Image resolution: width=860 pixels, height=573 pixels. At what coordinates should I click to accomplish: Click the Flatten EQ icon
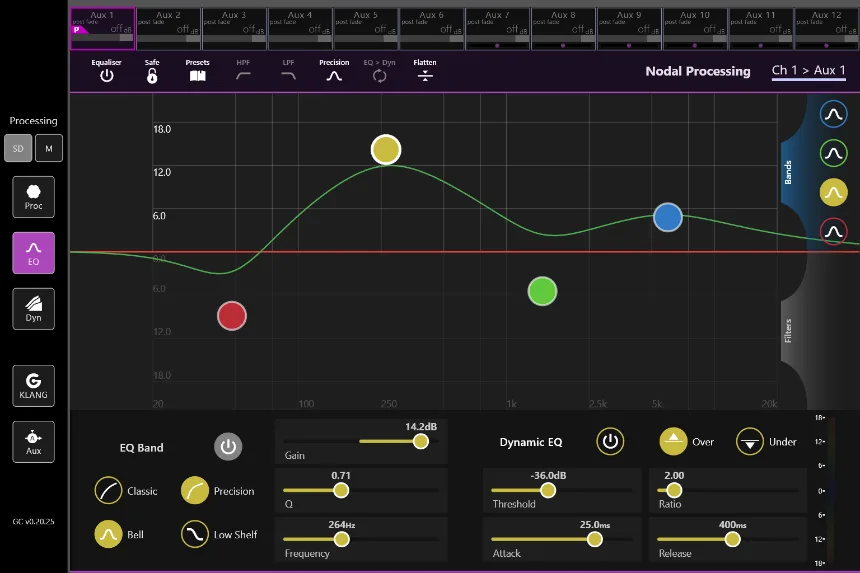pyautogui.click(x=425, y=76)
